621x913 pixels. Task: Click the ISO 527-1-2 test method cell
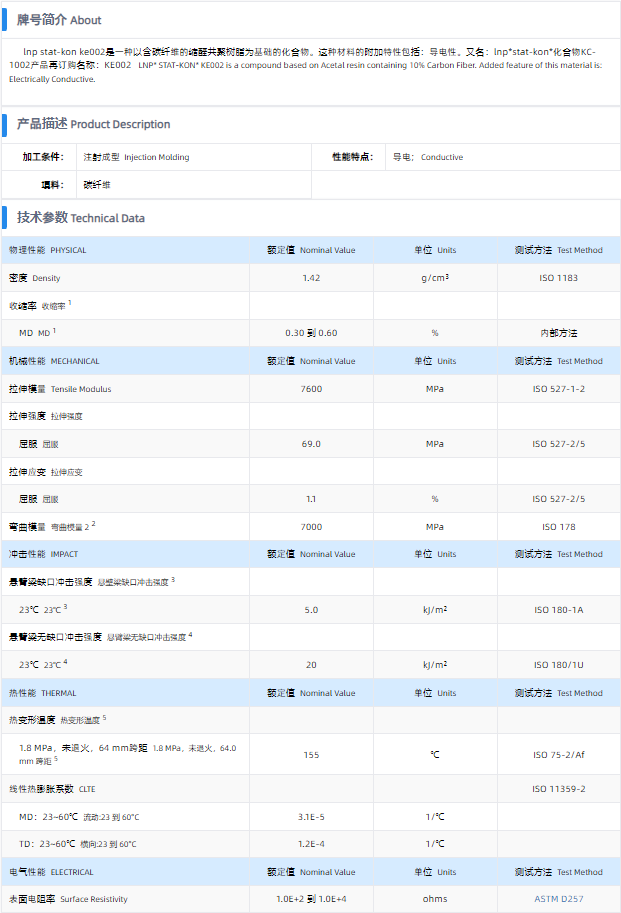[x=559, y=389]
